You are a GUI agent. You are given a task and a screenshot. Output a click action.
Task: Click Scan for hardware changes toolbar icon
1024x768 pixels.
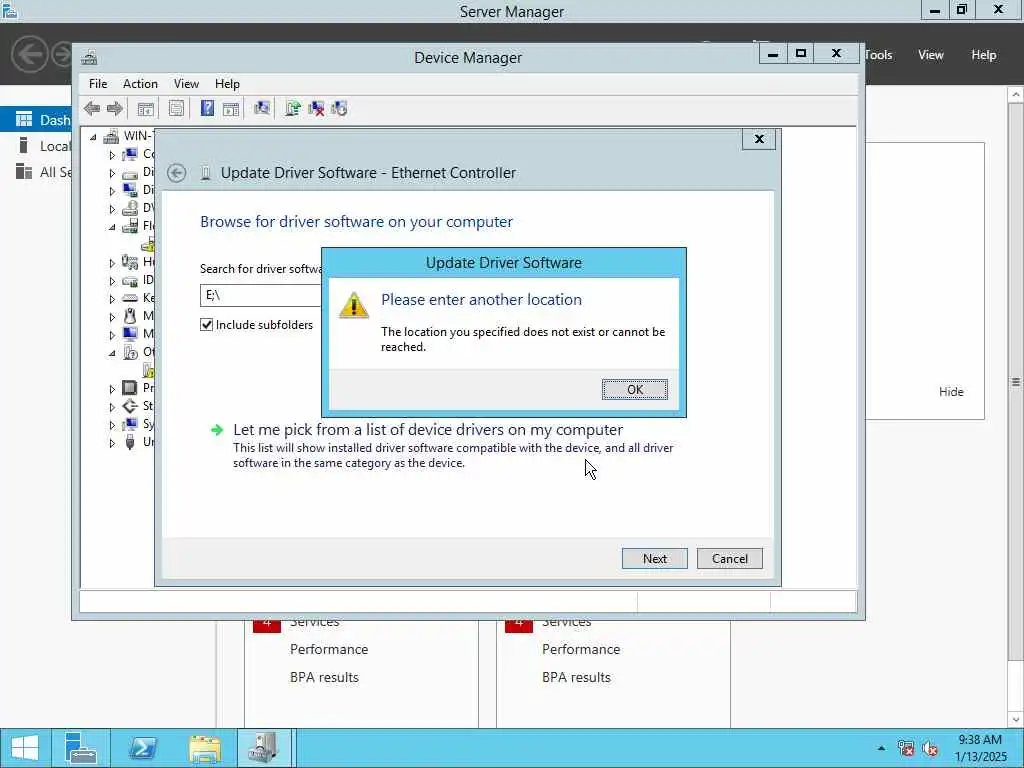click(x=262, y=108)
